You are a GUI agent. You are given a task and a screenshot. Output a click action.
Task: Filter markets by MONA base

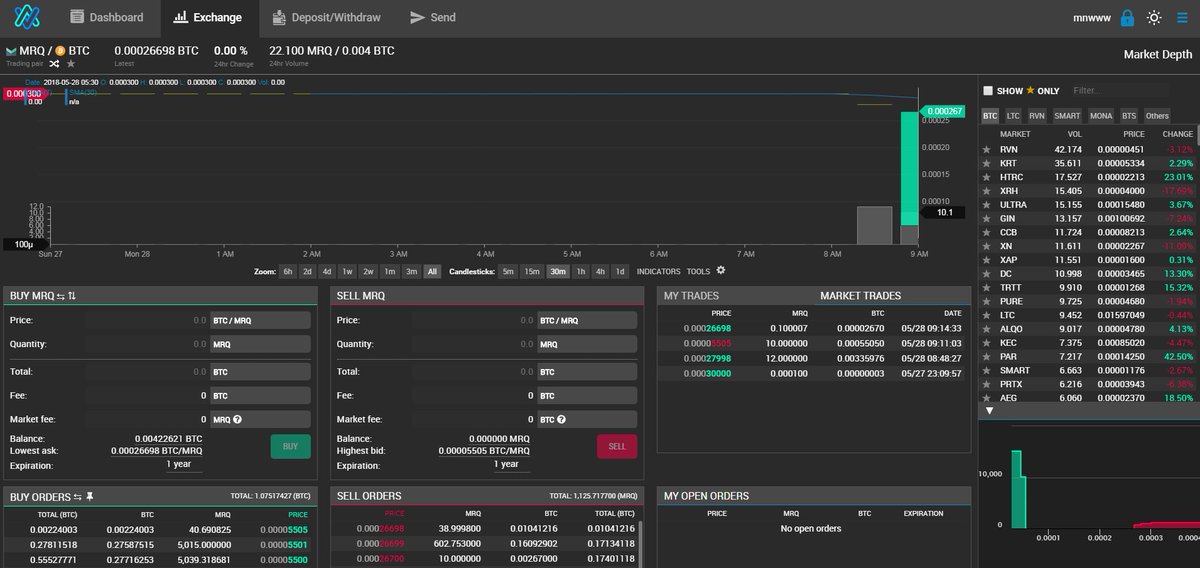tap(1101, 116)
